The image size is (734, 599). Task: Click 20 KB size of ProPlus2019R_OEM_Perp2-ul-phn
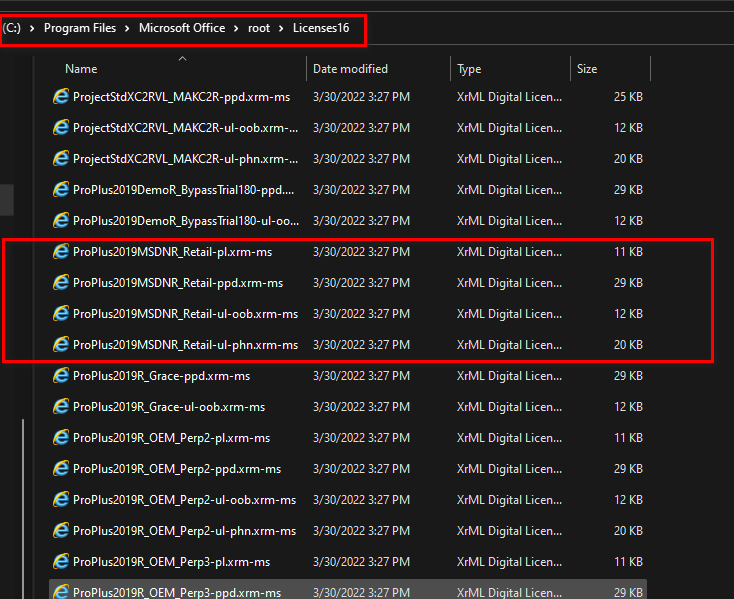pos(628,531)
